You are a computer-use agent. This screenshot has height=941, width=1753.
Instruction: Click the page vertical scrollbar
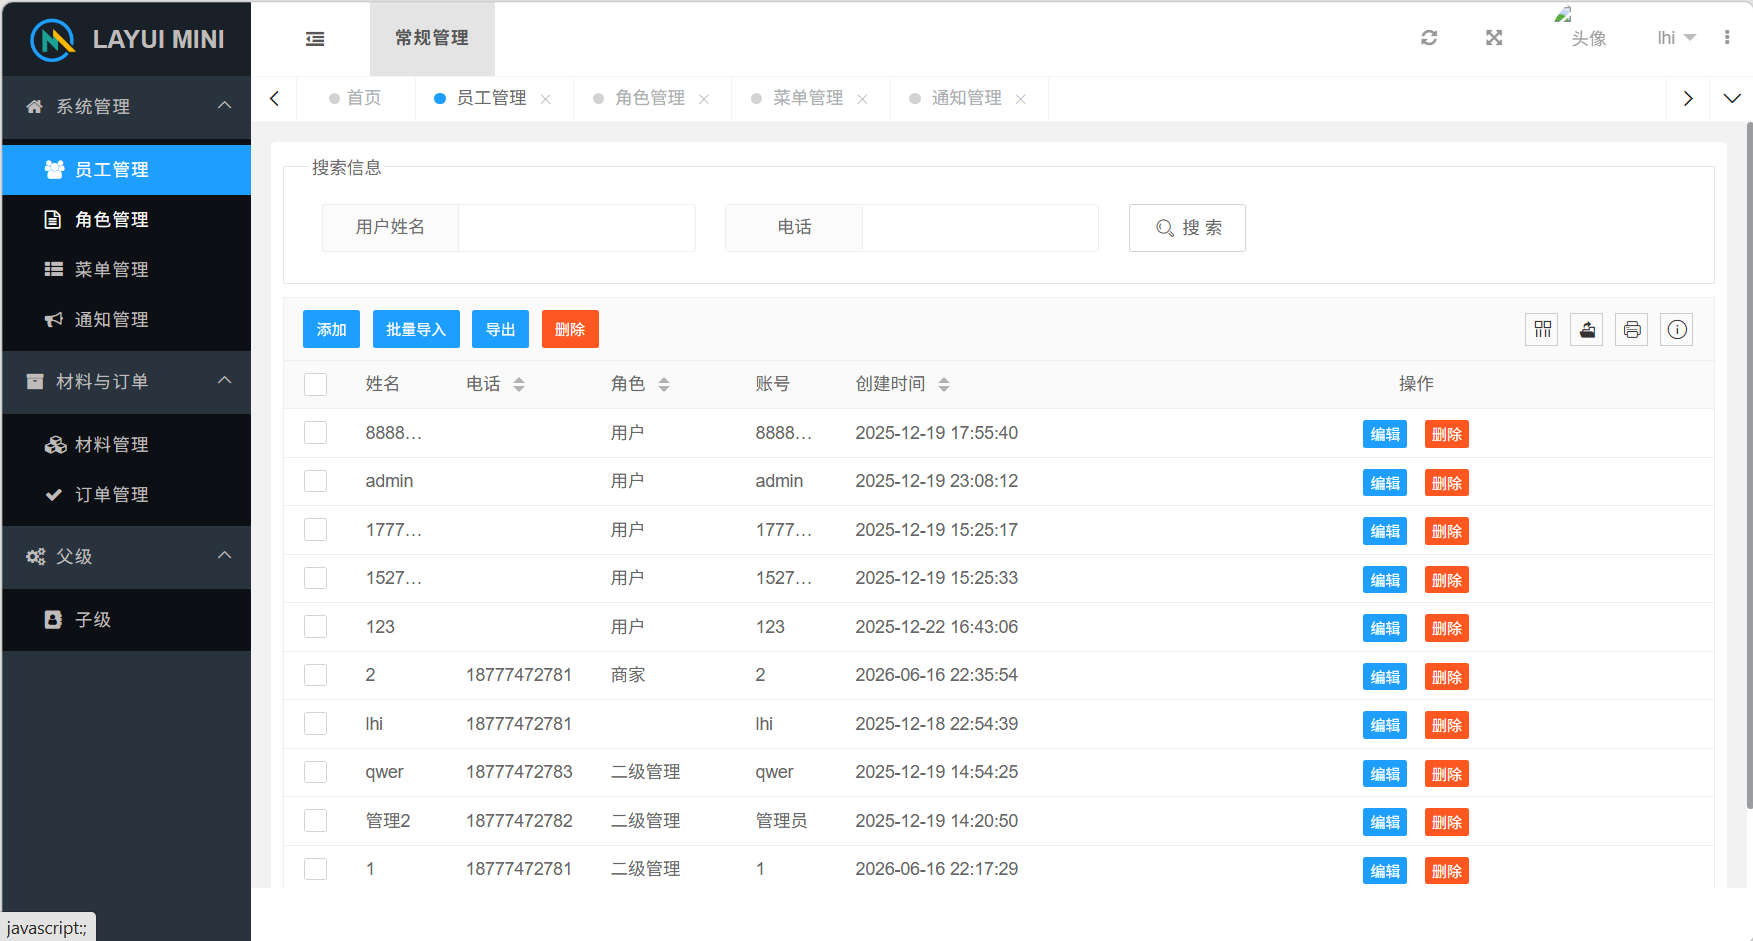coord(1749,465)
